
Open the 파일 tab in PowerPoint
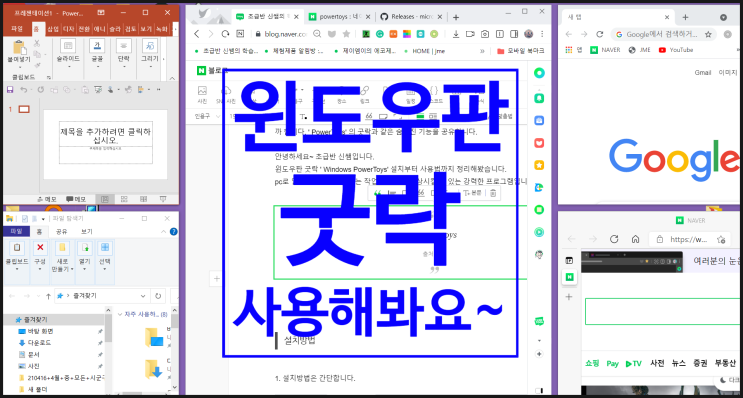point(17,29)
